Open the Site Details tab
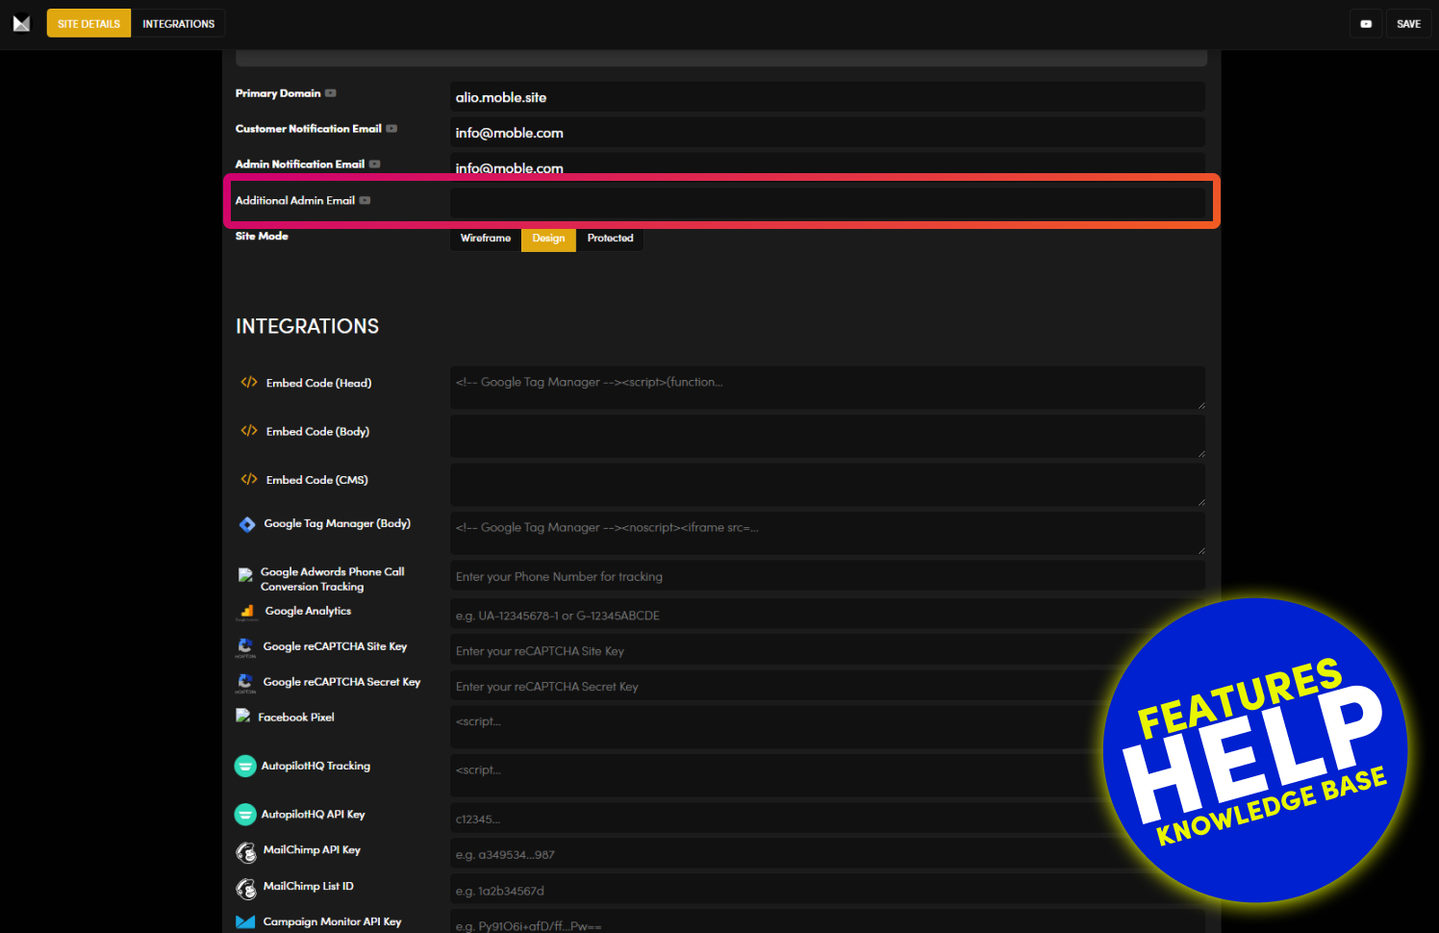1439x933 pixels. [x=89, y=24]
